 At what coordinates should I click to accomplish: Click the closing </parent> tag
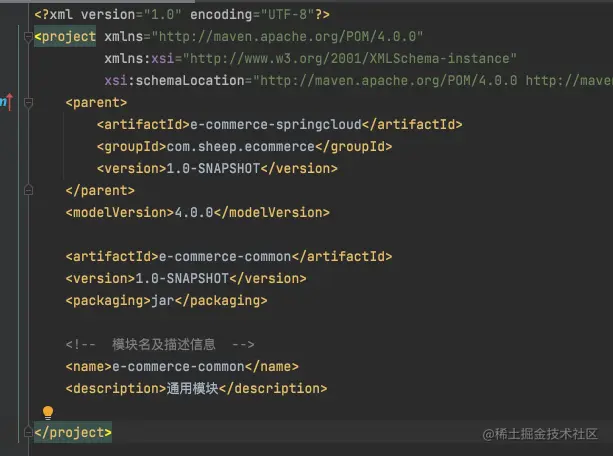click(100, 190)
